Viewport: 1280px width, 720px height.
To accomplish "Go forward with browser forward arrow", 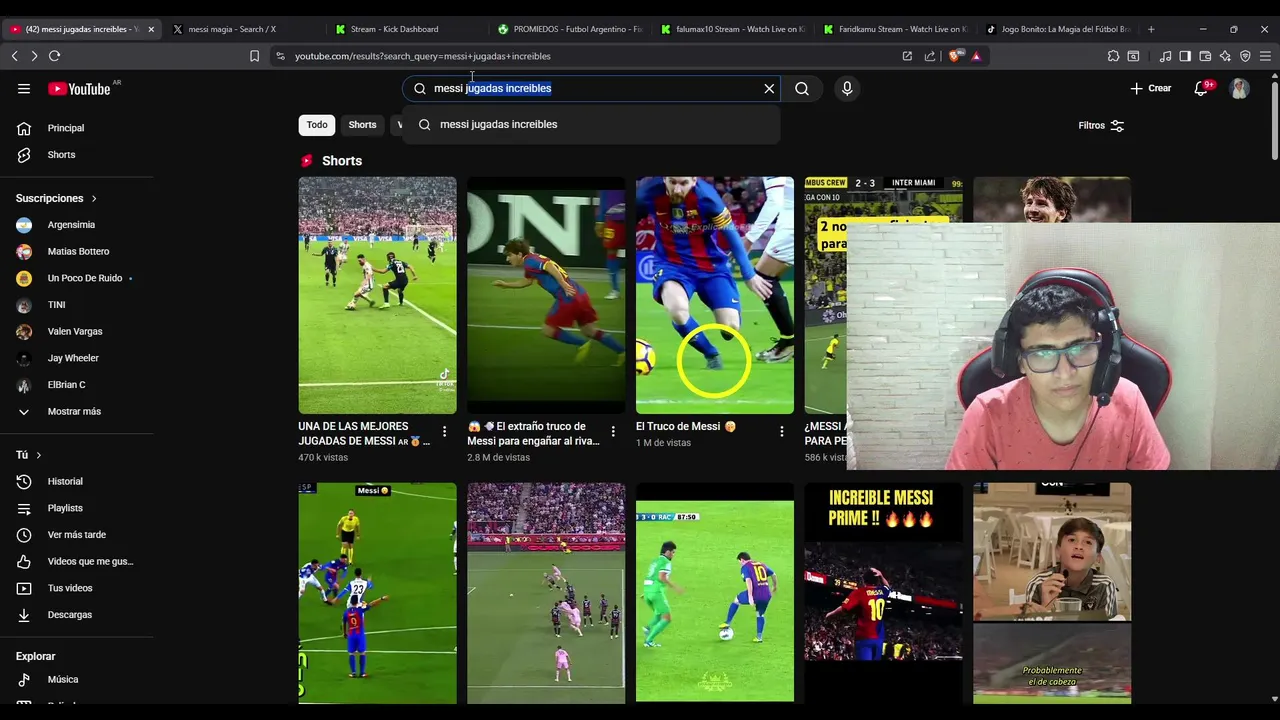I will point(34,56).
